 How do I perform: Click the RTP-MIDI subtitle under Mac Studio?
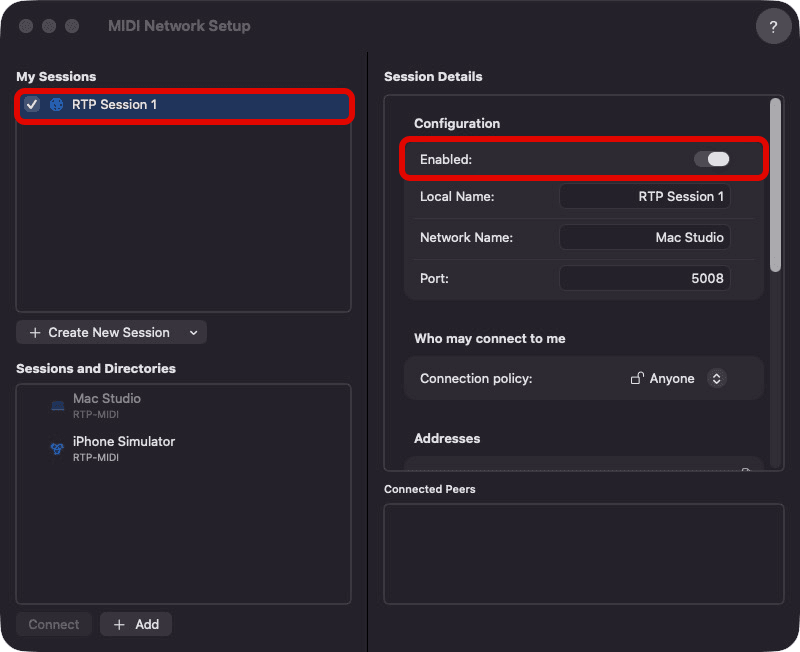[x=96, y=414]
